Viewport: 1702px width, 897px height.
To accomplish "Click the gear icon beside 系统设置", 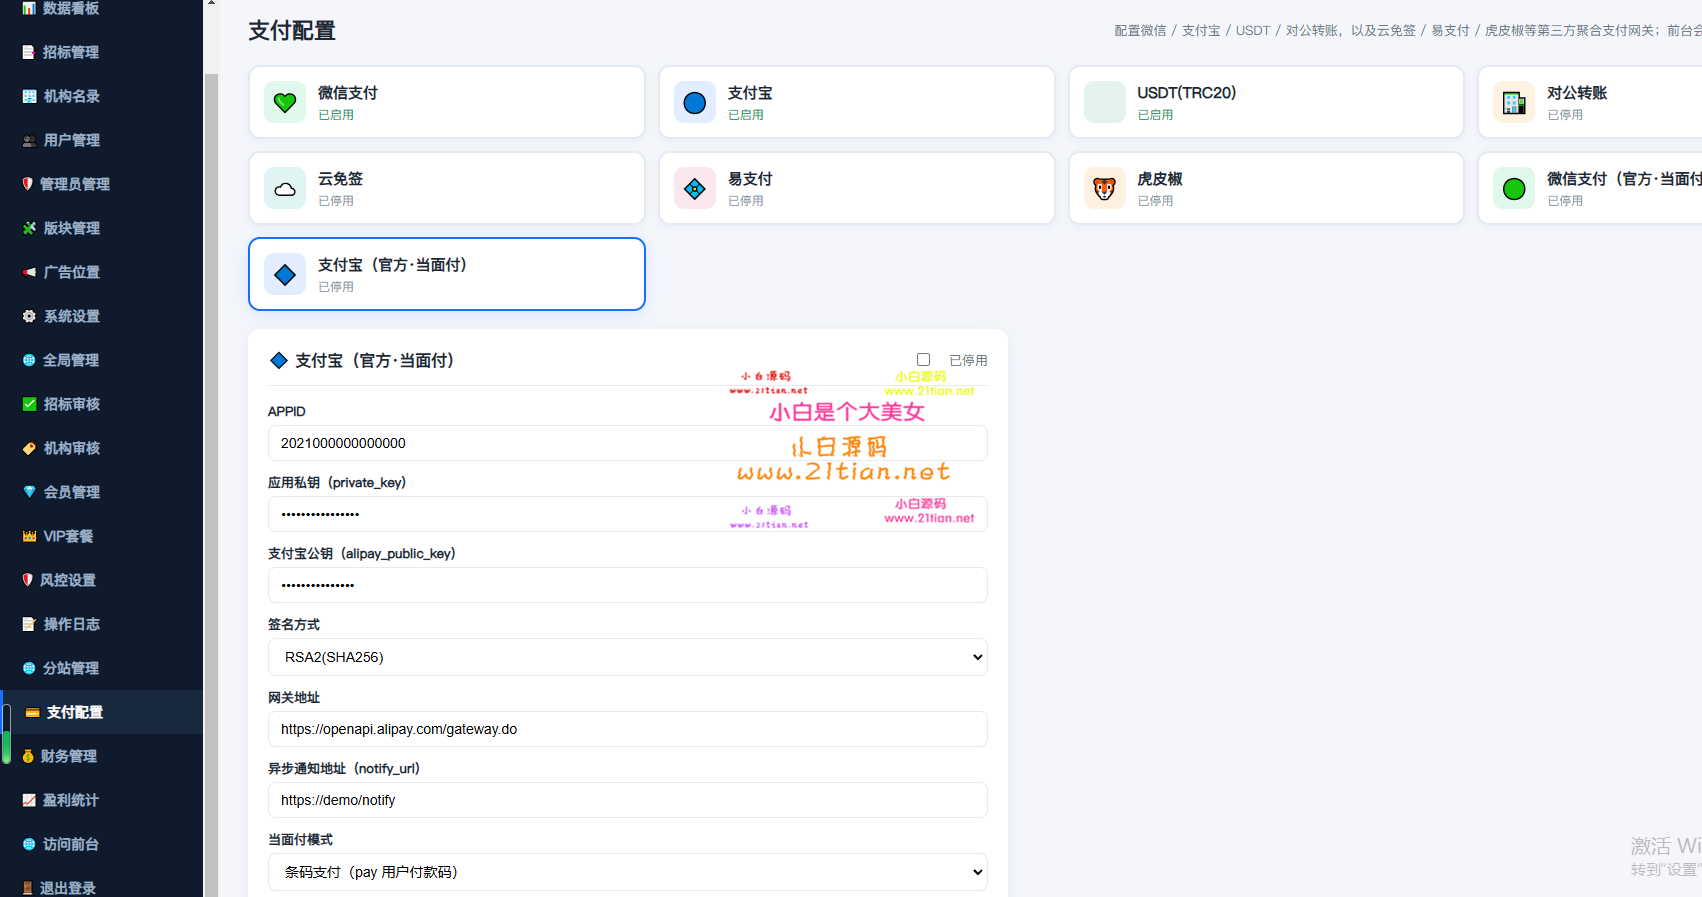I will coord(29,316).
